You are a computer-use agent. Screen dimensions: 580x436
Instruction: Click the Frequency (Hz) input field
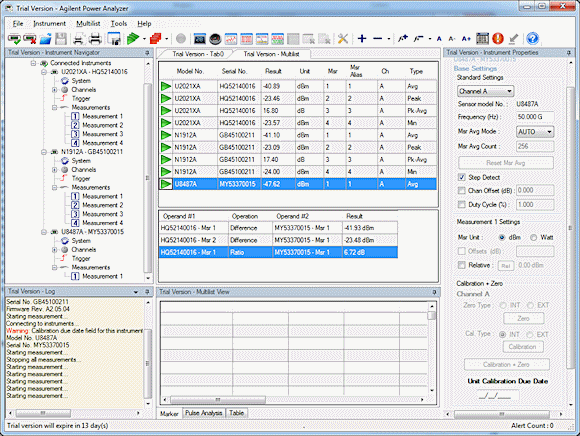tap(535, 117)
